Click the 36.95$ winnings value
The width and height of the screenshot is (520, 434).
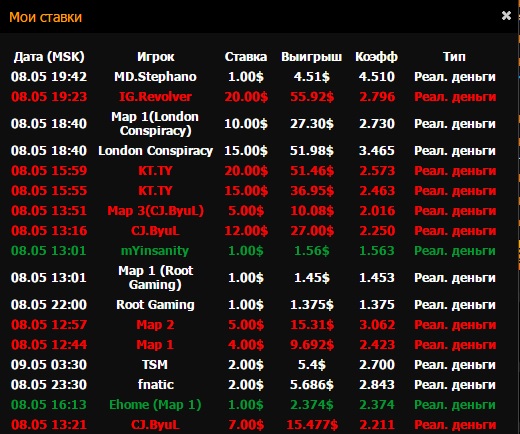(x=312, y=191)
